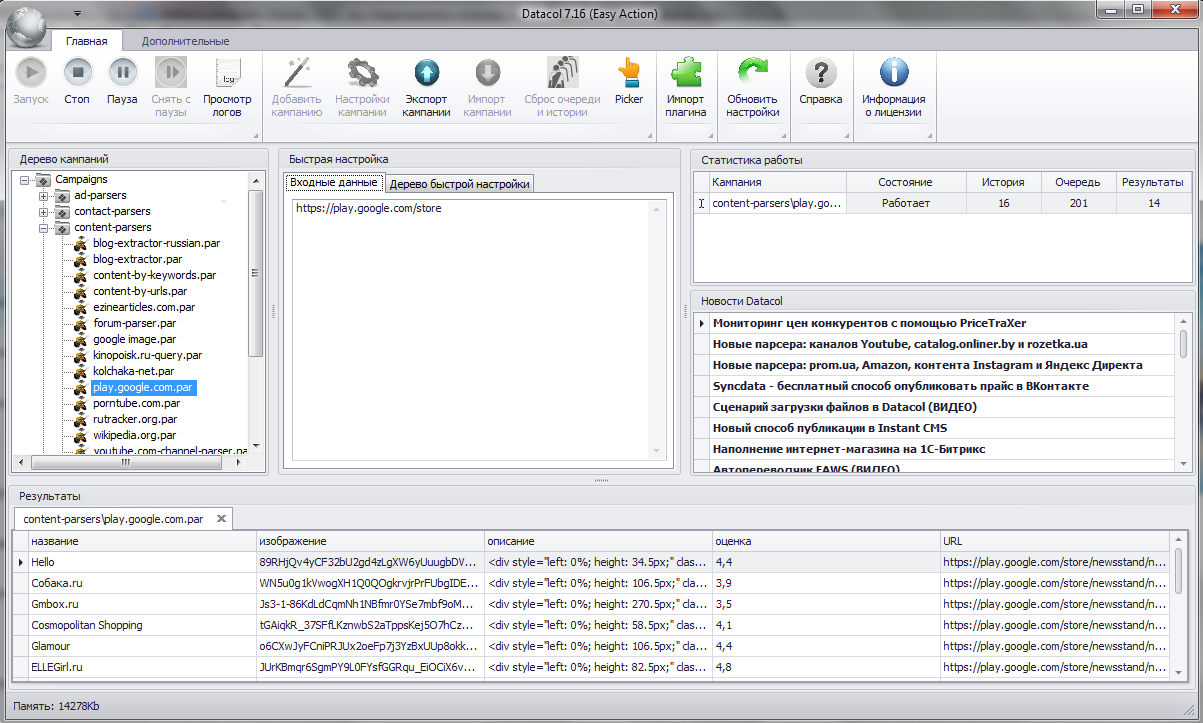1203x723 pixels.
Task: Expand the contact-parsers folder node
Action: 44,212
